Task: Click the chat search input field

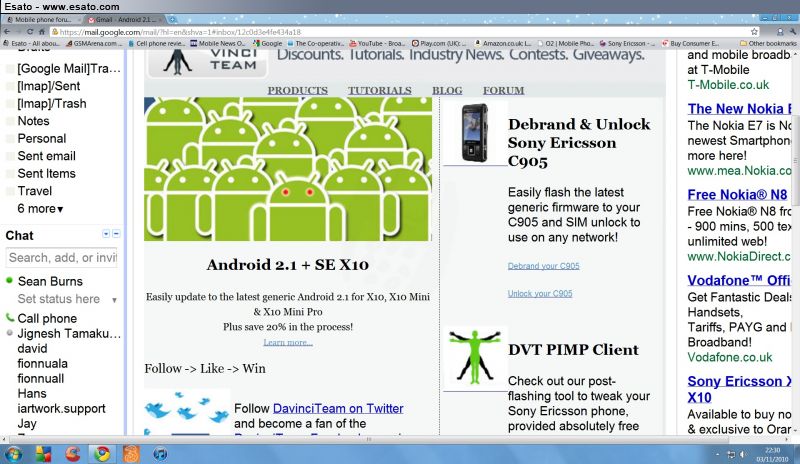Action: coord(62,258)
